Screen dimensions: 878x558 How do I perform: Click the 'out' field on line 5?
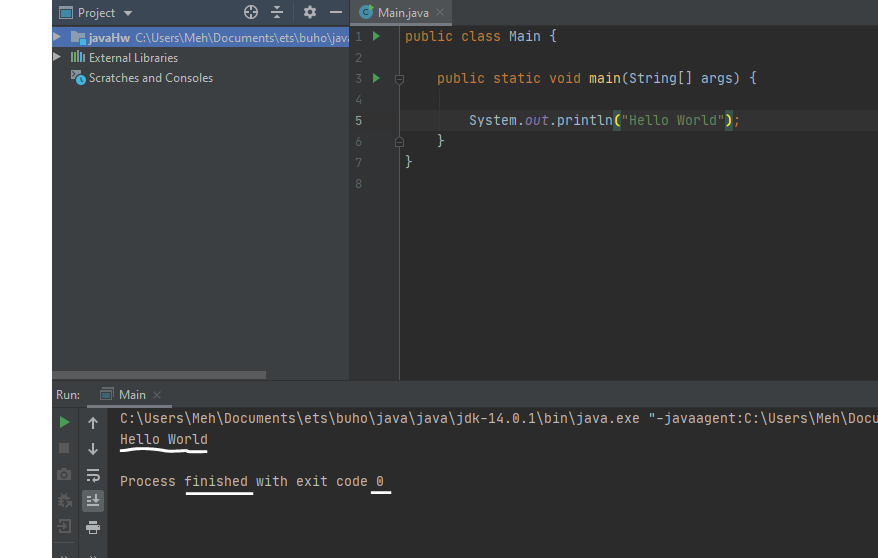coord(536,120)
